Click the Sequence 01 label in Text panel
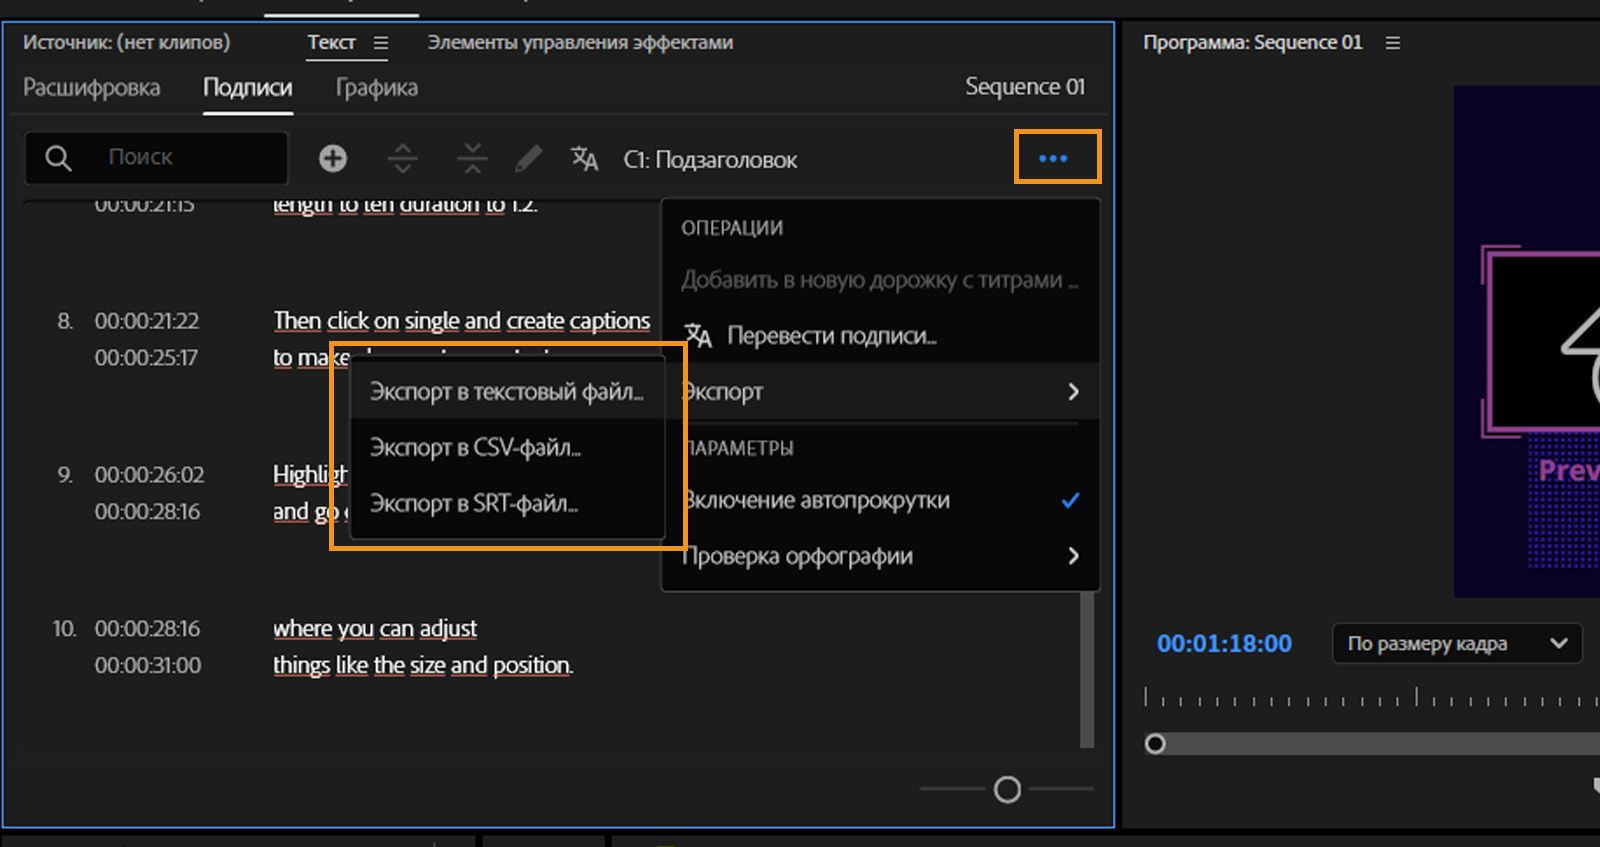Image resolution: width=1600 pixels, height=847 pixels. [1025, 87]
